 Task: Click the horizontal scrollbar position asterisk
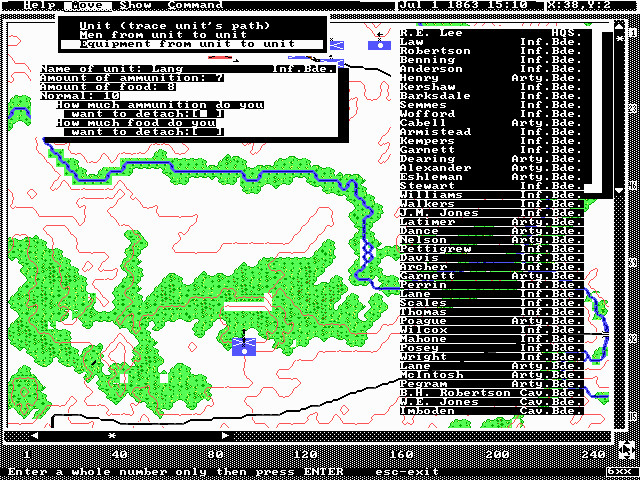pos(111,436)
